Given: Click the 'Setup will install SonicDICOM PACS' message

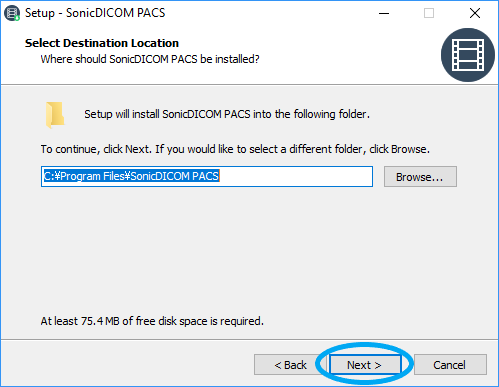Looking at the screenshot, I should 227,114.
